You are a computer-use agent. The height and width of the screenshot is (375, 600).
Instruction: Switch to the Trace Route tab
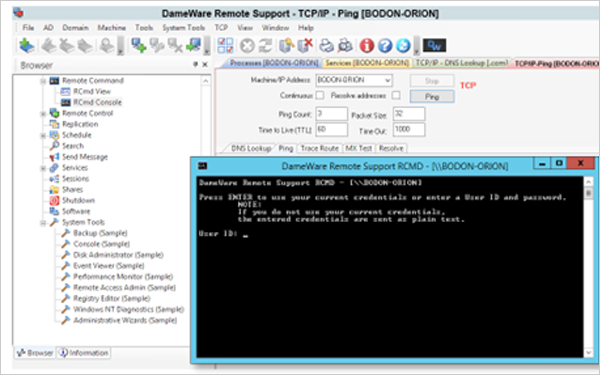[320, 148]
